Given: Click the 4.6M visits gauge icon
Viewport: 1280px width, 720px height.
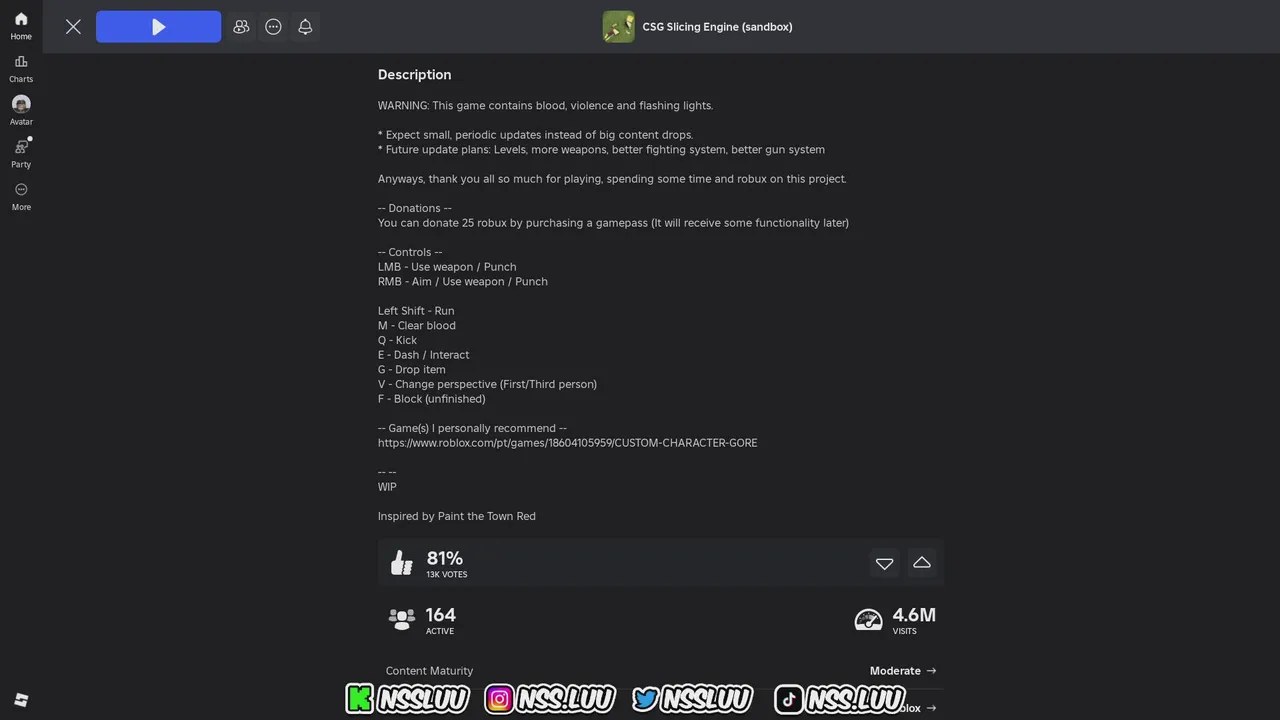Looking at the screenshot, I should click(x=869, y=620).
